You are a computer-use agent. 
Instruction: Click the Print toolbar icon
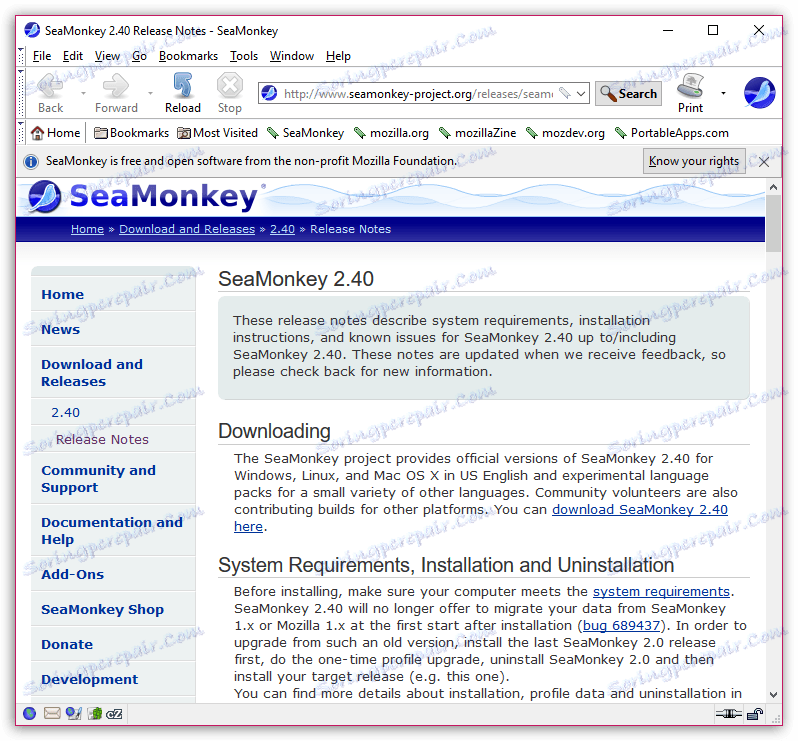690,93
